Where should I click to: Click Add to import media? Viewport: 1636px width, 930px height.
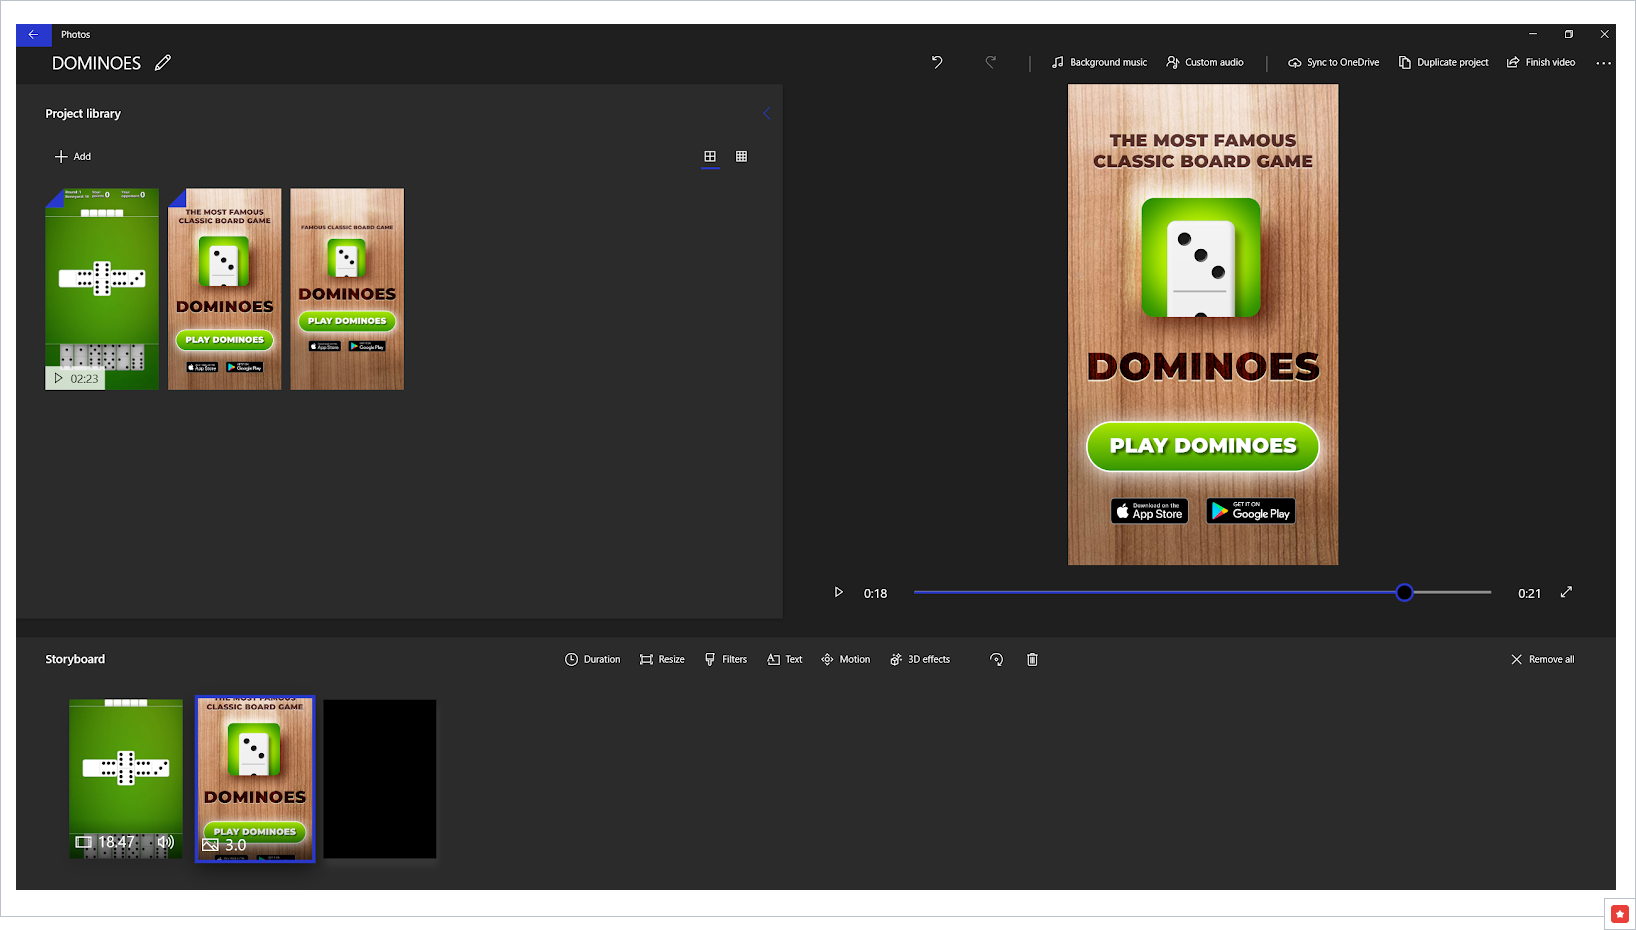click(x=73, y=156)
